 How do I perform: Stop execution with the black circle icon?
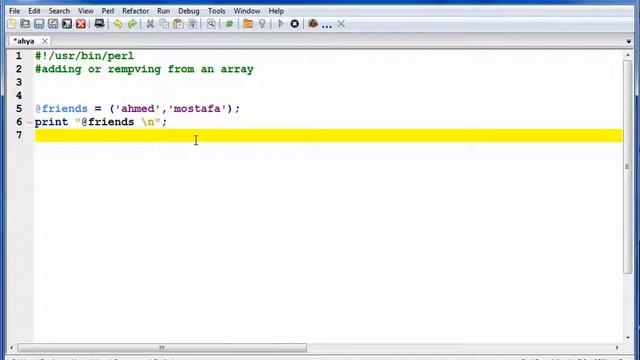click(x=295, y=24)
